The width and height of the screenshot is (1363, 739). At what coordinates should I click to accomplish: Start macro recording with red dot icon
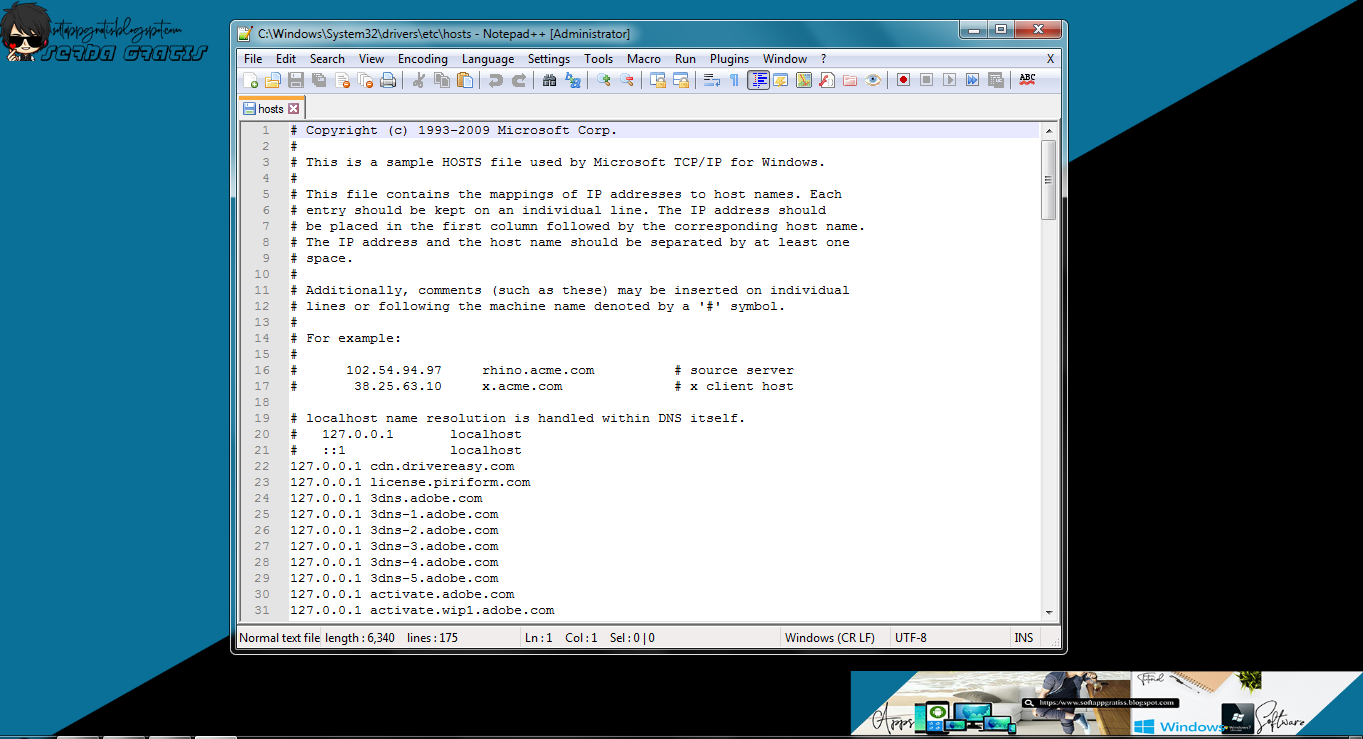tap(903, 80)
